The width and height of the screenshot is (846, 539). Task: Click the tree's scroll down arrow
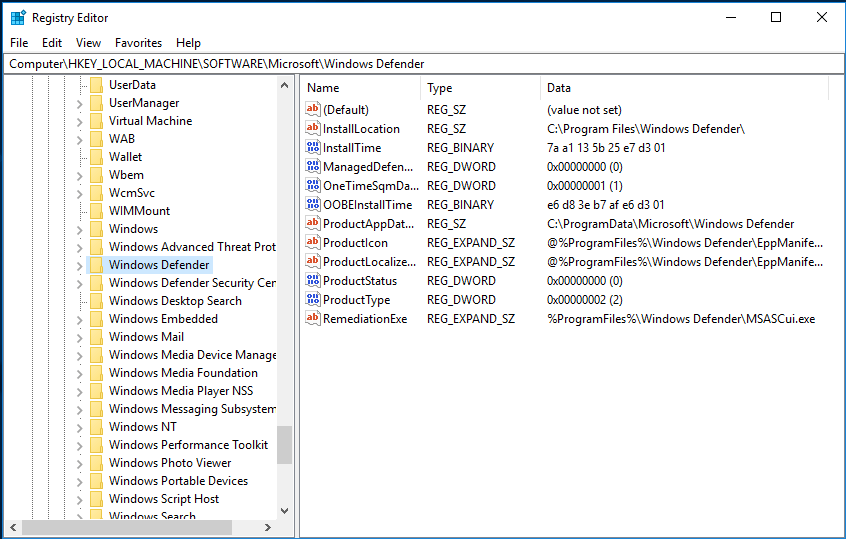284,510
